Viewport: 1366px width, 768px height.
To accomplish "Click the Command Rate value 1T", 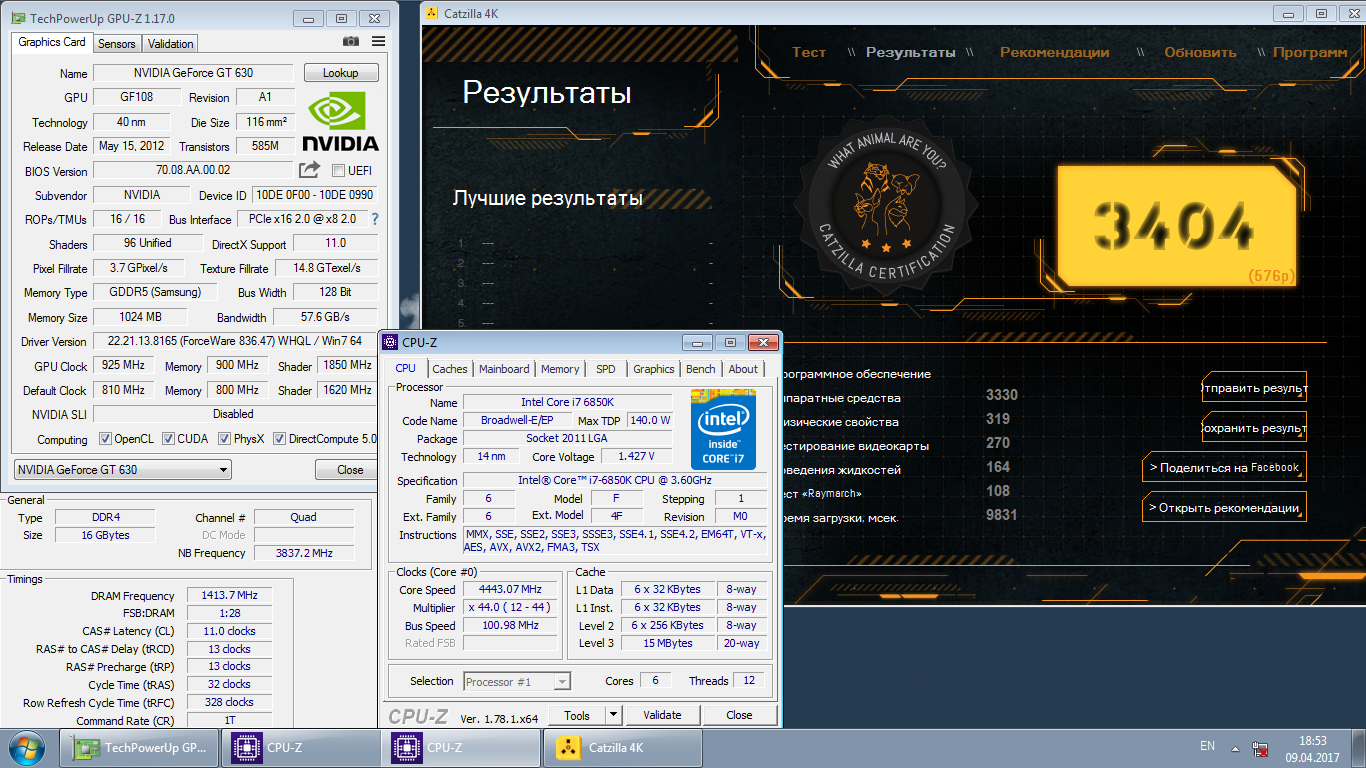I will 229,720.
